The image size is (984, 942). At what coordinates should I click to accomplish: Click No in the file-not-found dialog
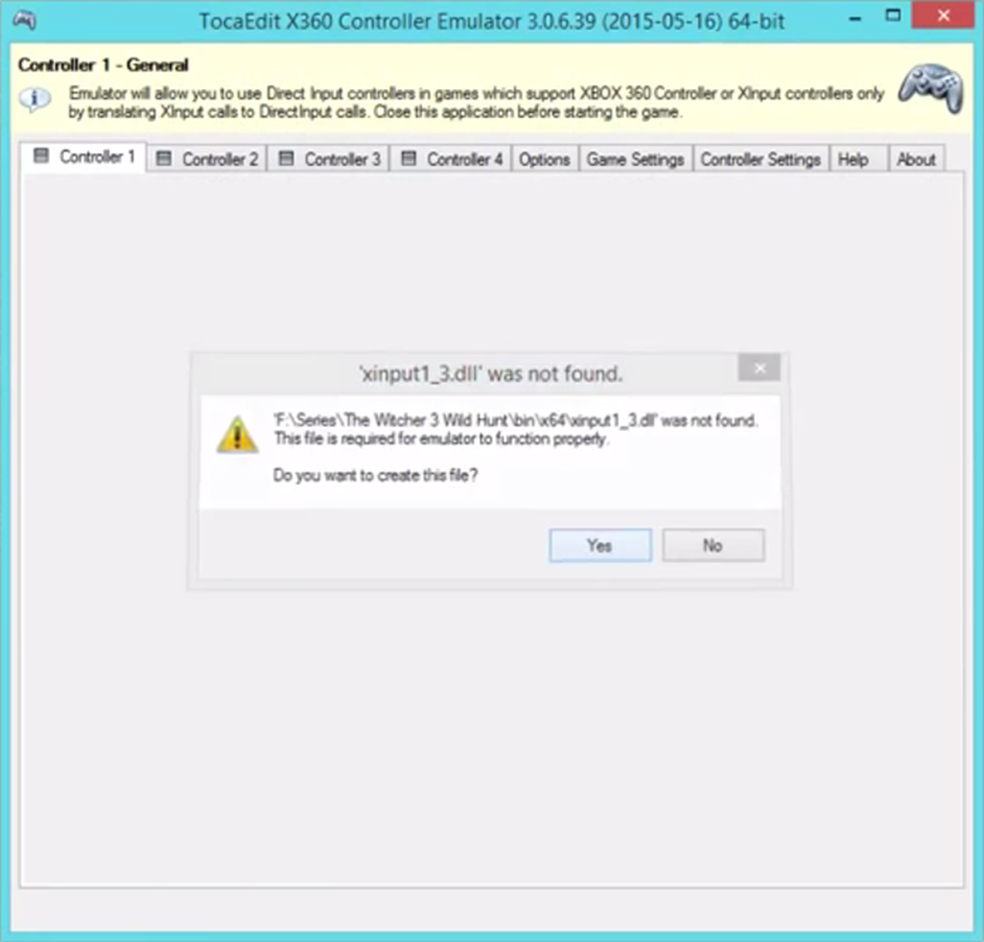pyautogui.click(x=714, y=545)
